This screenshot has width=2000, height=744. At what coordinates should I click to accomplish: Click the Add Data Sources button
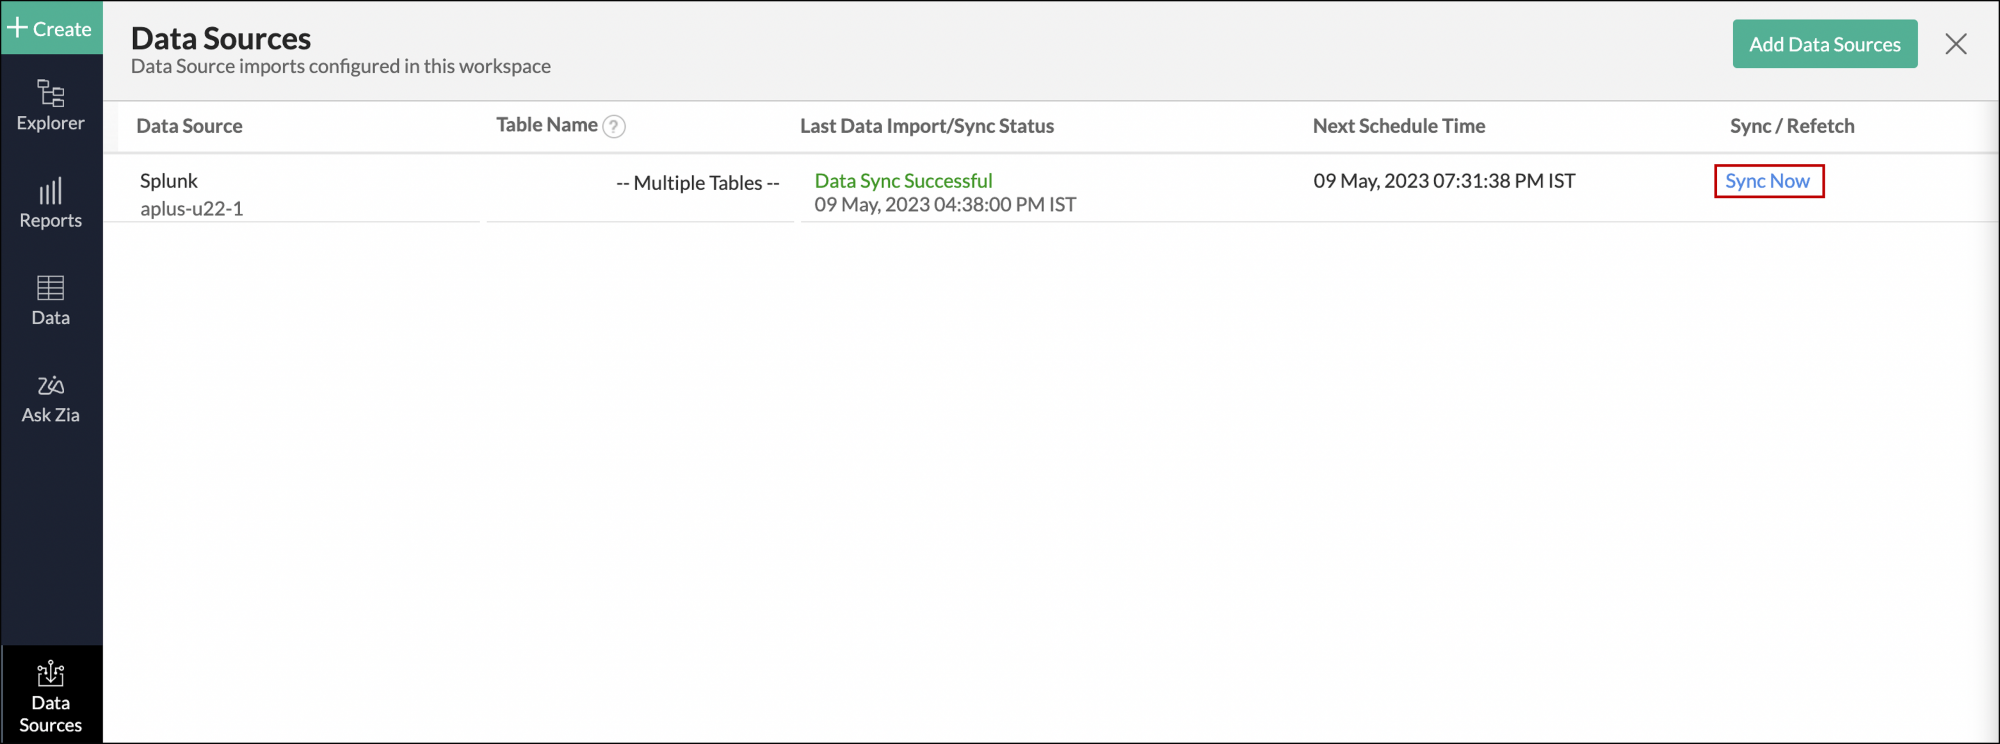1824,44
